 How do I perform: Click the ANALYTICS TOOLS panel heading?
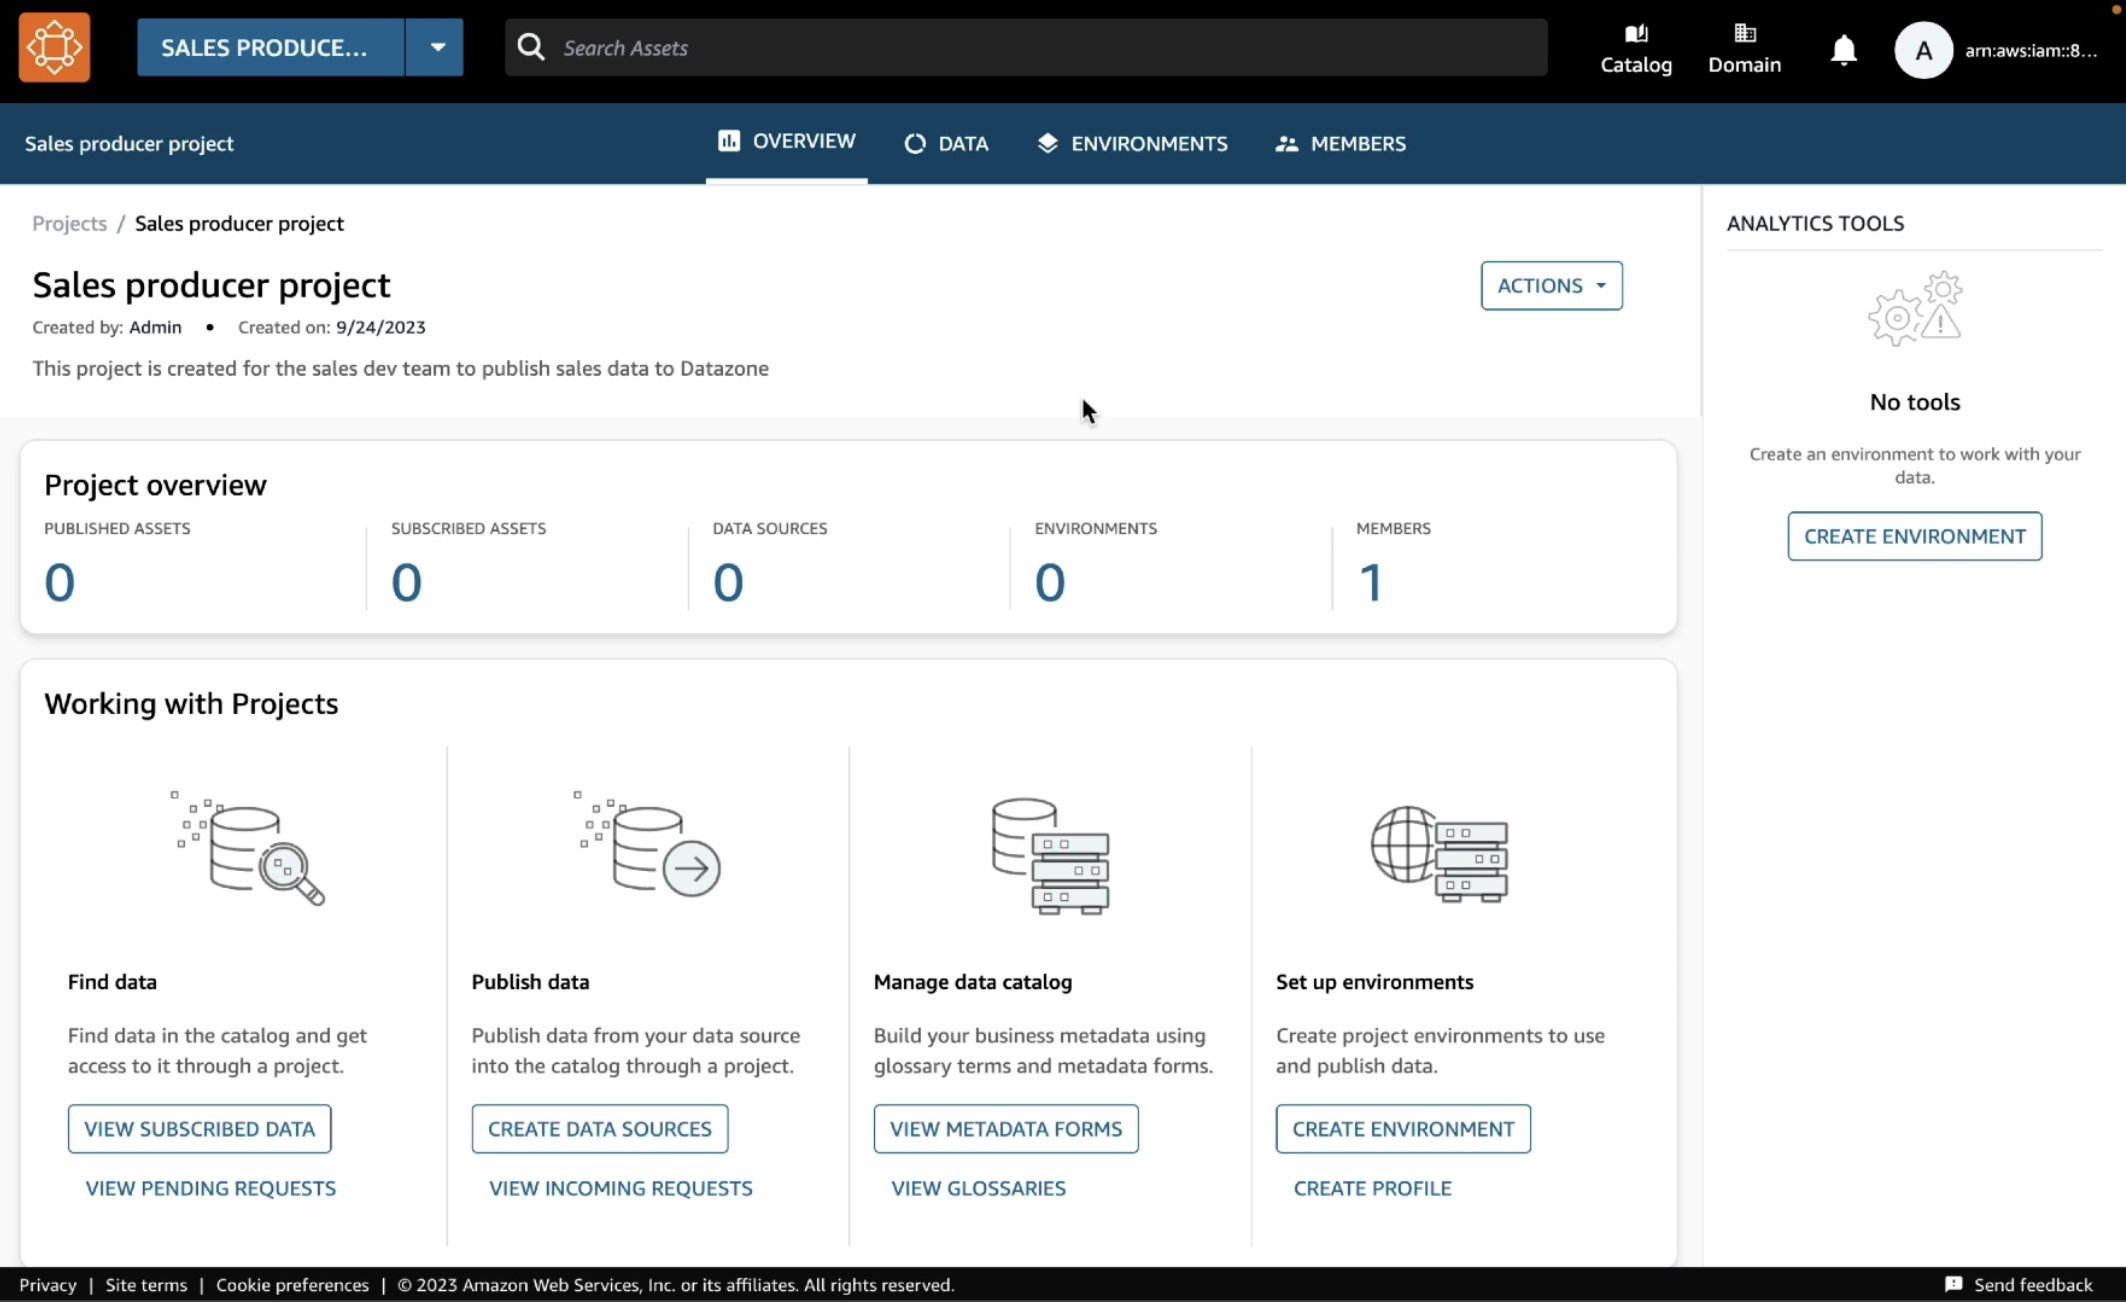pyautogui.click(x=1815, y=223)
